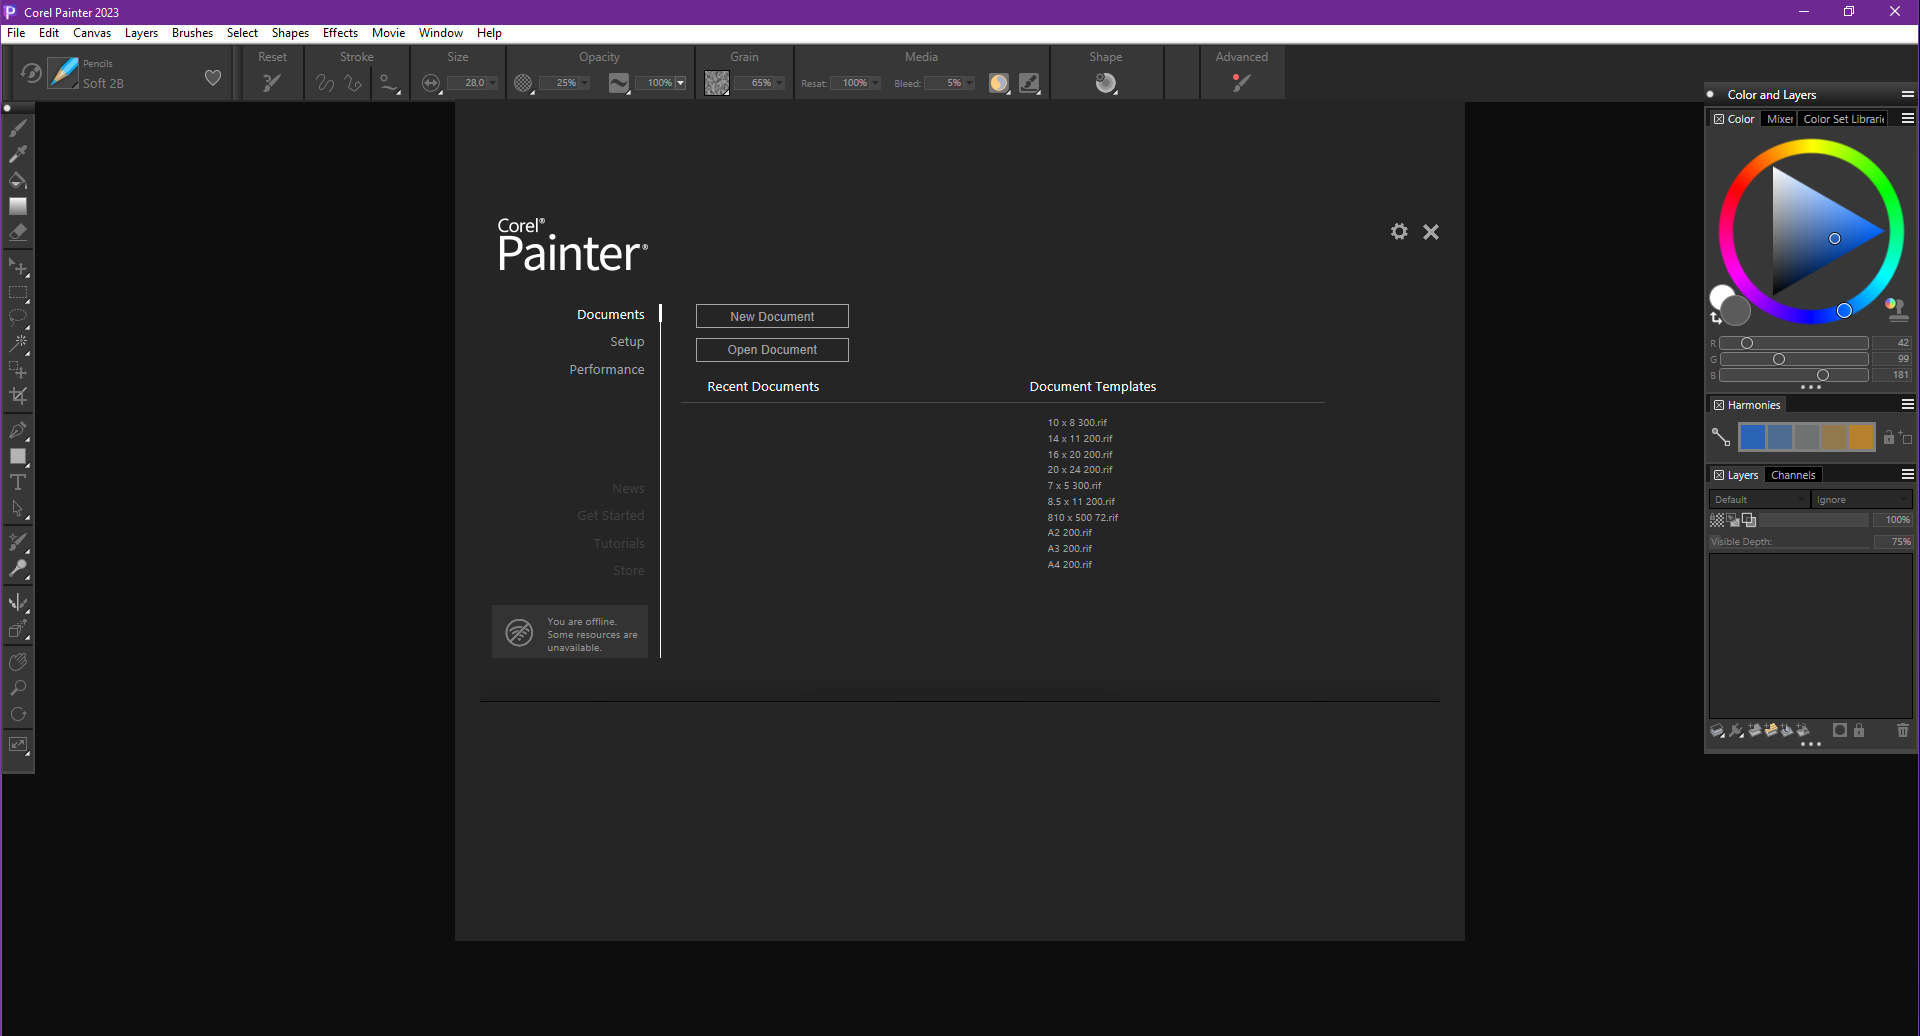Open the Effects menu

(340, 33)
